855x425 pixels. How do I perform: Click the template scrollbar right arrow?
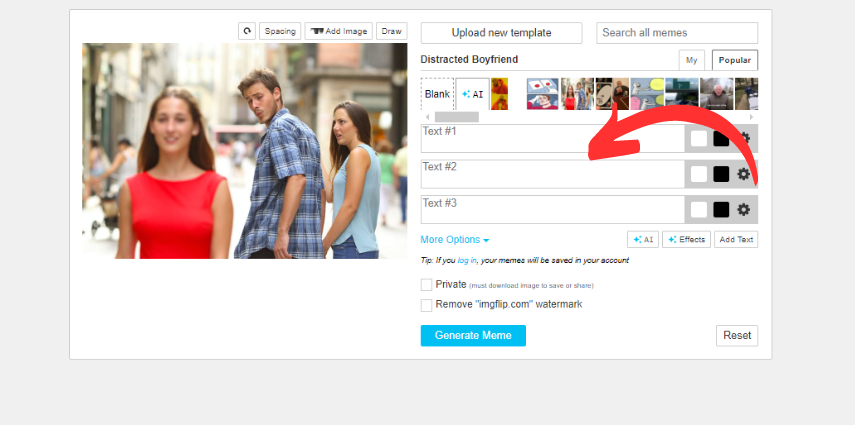click(751, 117)
